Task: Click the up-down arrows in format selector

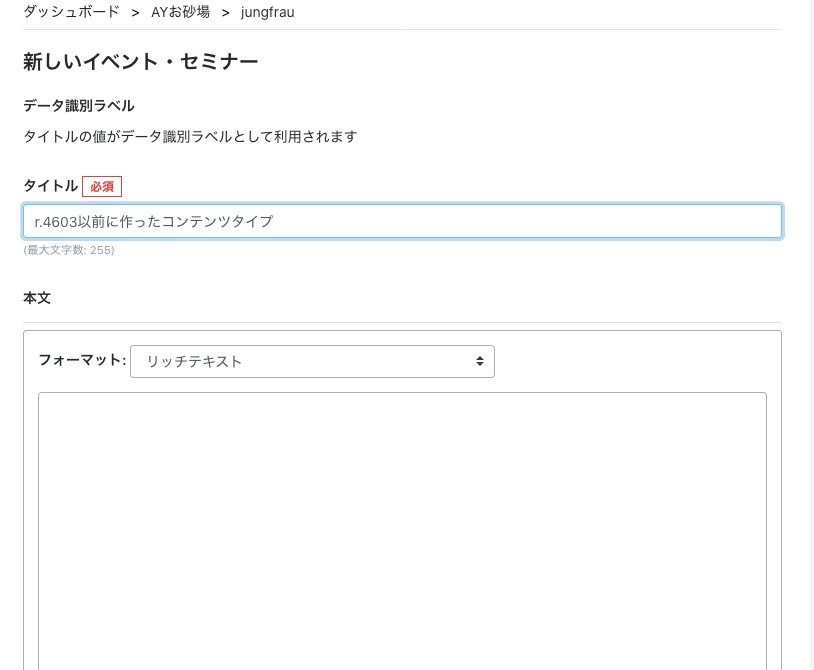Action: coord(480,361)
